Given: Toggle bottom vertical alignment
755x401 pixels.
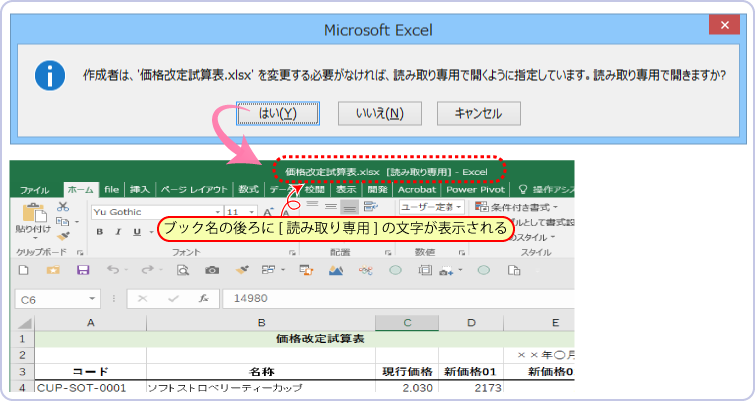Looking at the screenshot, I should pyautogui.click(x=349, y=207).
